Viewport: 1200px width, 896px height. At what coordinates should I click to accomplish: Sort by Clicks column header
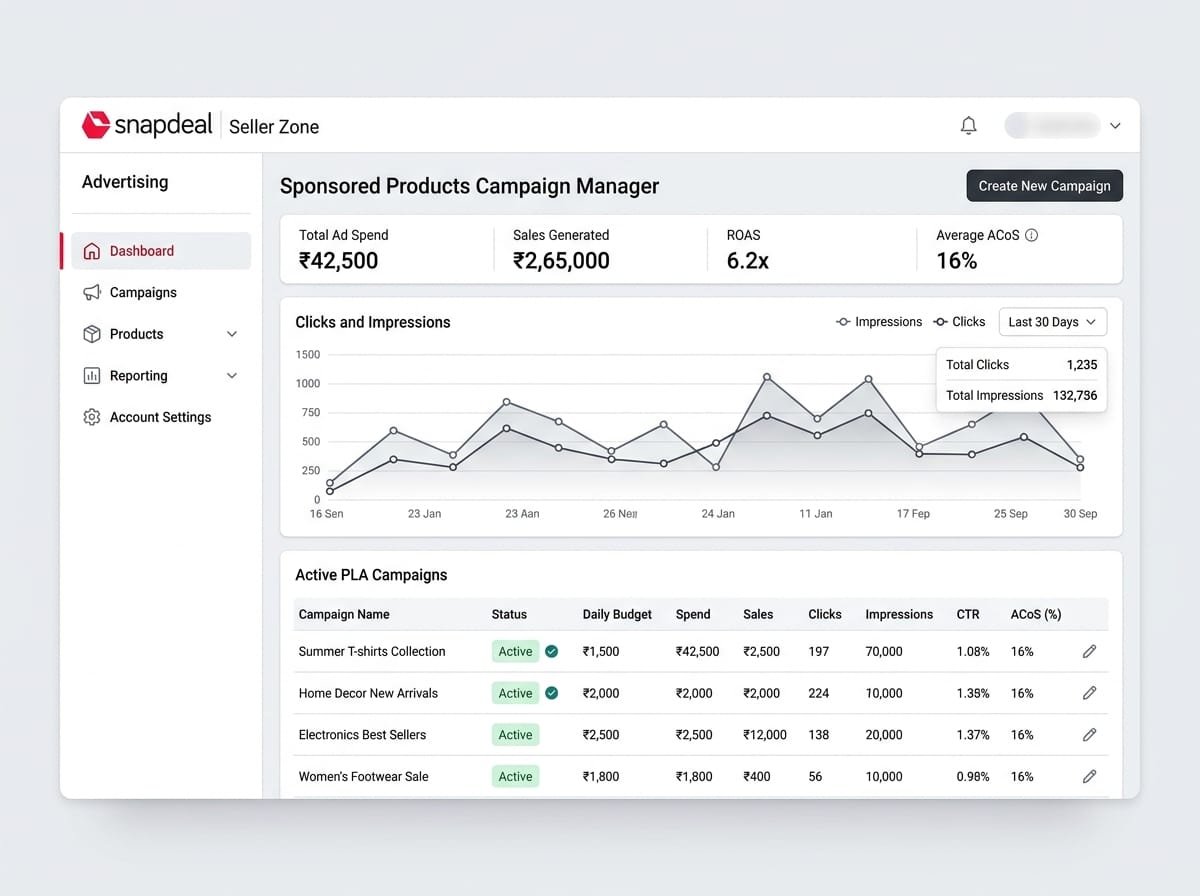825,614
